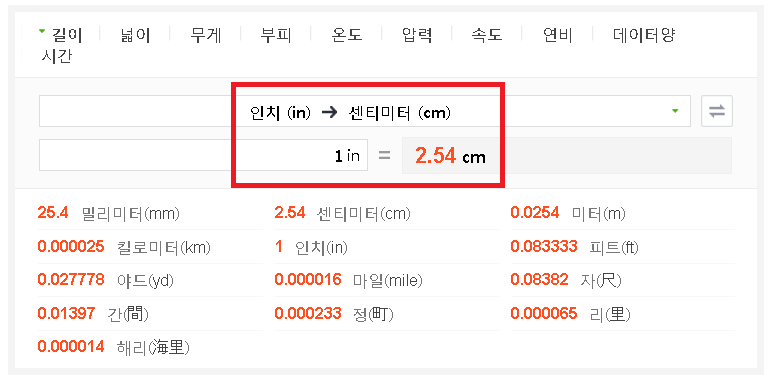Image resolution: width=768 pixels, height=379 pixels.
Task: Go to the 속도 tab
Action: 487,35
